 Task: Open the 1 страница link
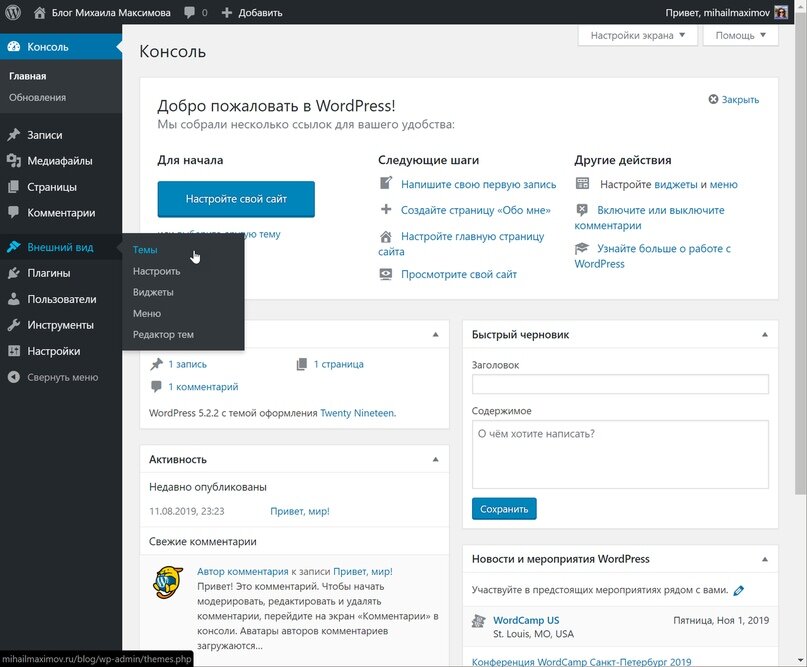pos(339,364)
